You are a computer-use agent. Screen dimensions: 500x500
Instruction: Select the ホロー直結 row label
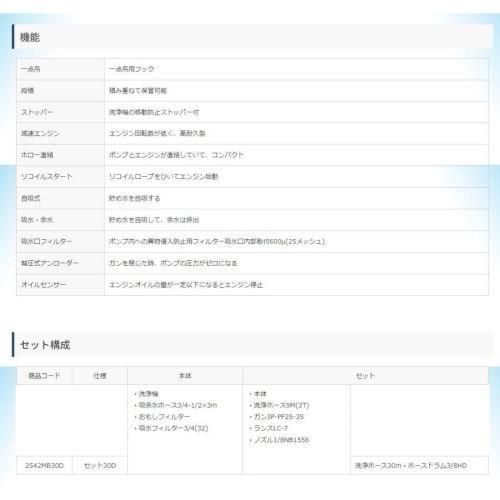pyautogui.click(x=37, y=155)
